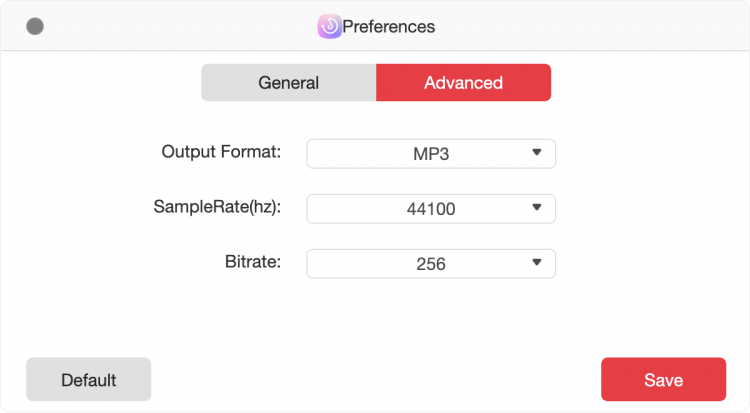Click the 44100 sample rate value
750x413 pixels.
[x=431, y=209]
